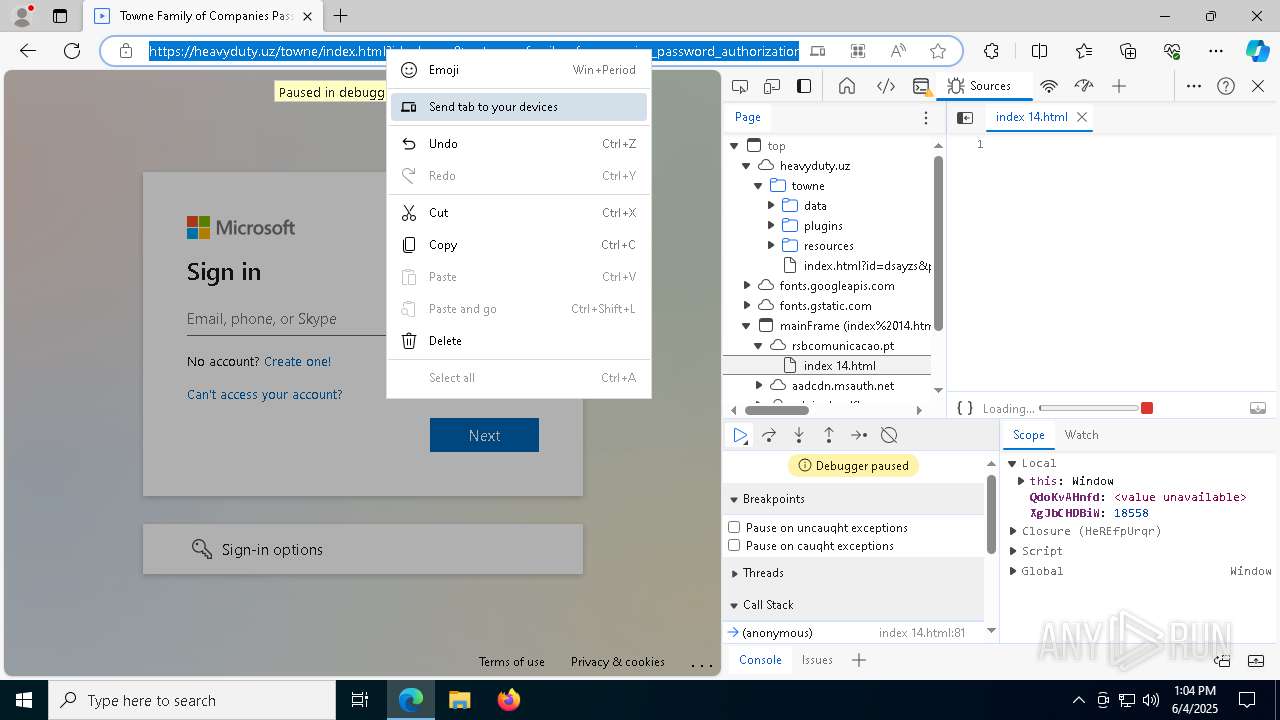Select the Page navigator tab
Screen dimensions: 1280x720
coord(748,117)
